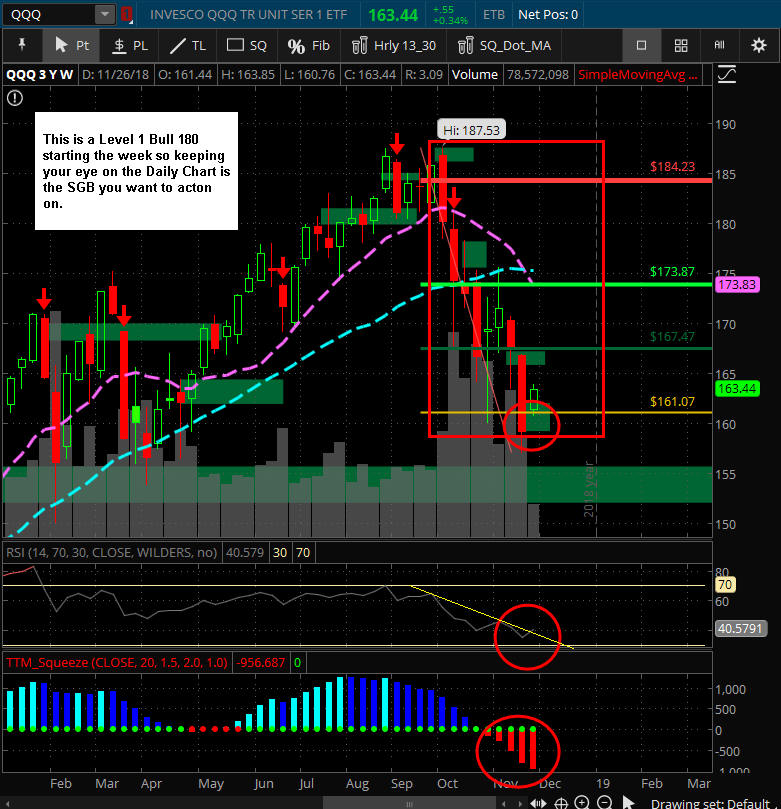Viewport: 781px width, 809px height.
Task: Click the TTM_Squeeze study title label
Action: (117, 662)
